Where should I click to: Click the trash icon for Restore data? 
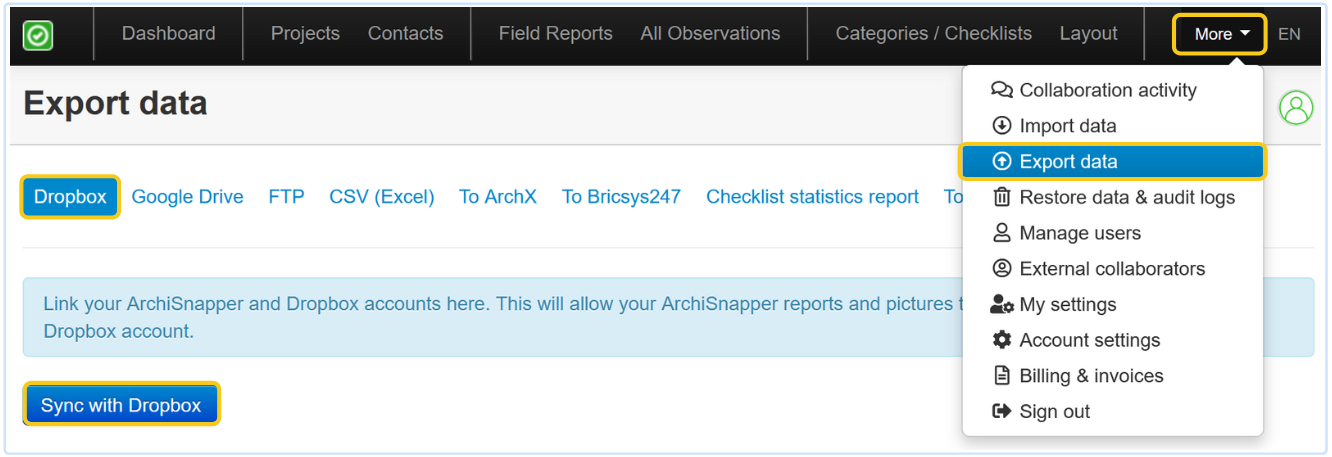[x=1001, y=197]
